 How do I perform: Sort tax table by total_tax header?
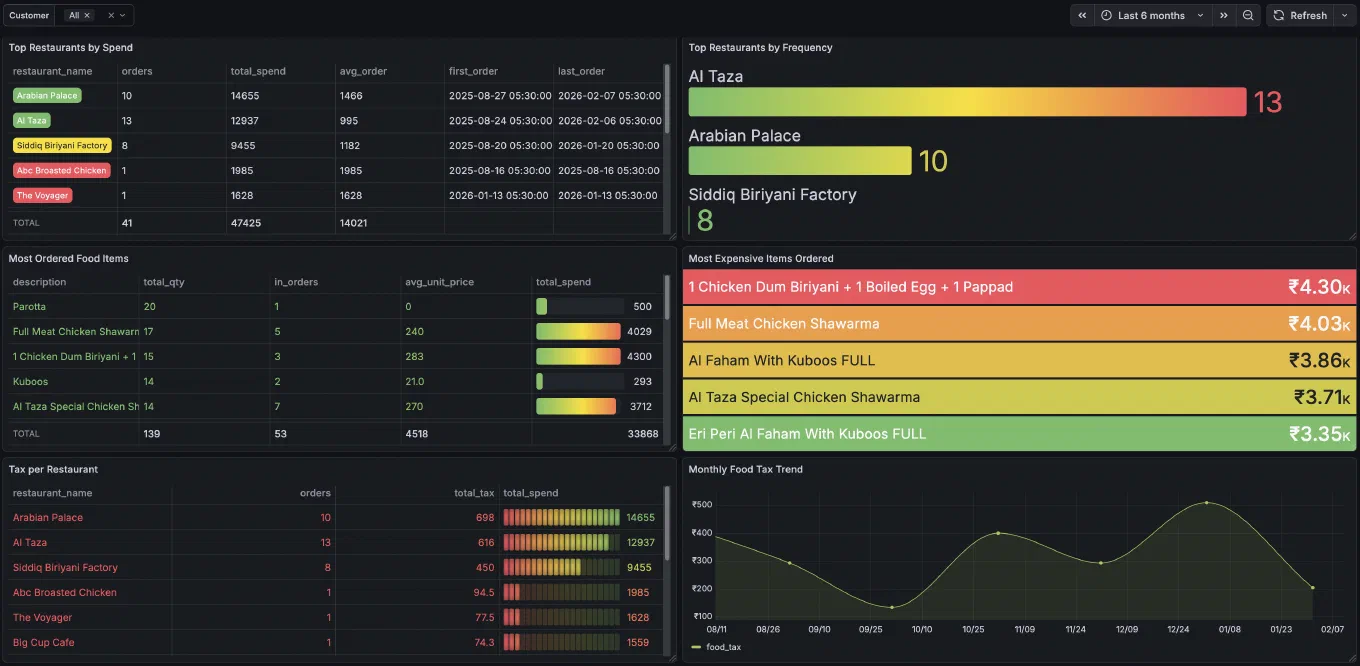473,493
